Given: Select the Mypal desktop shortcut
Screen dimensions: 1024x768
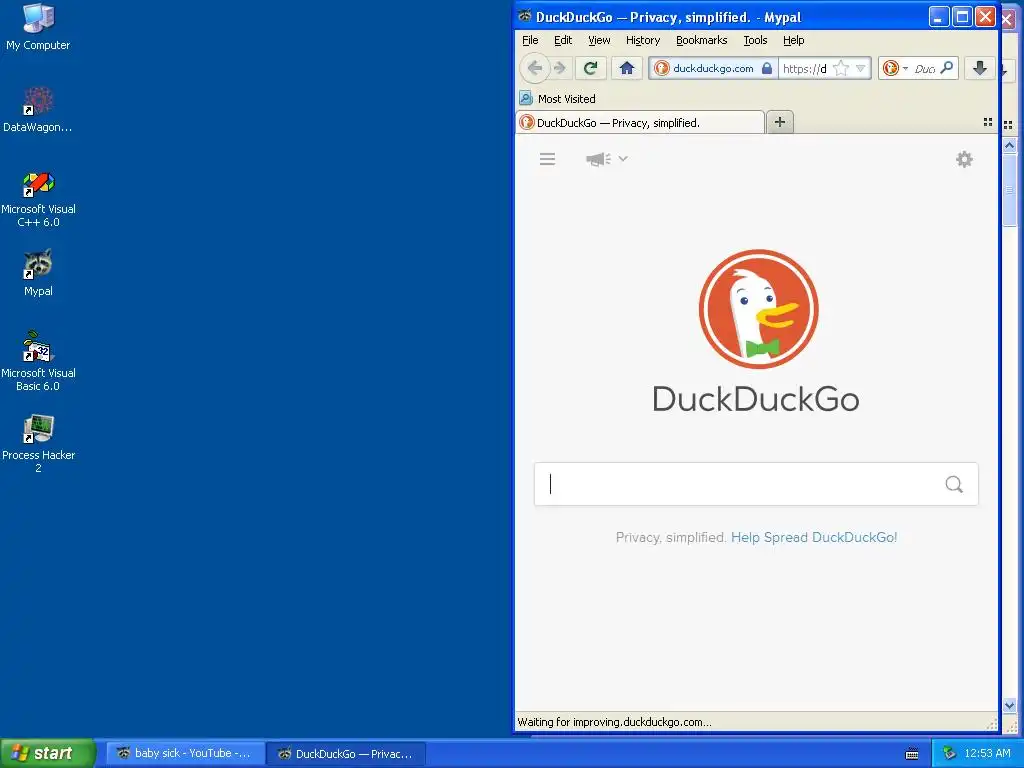Looking at the screenshot, I should point(38,273).
